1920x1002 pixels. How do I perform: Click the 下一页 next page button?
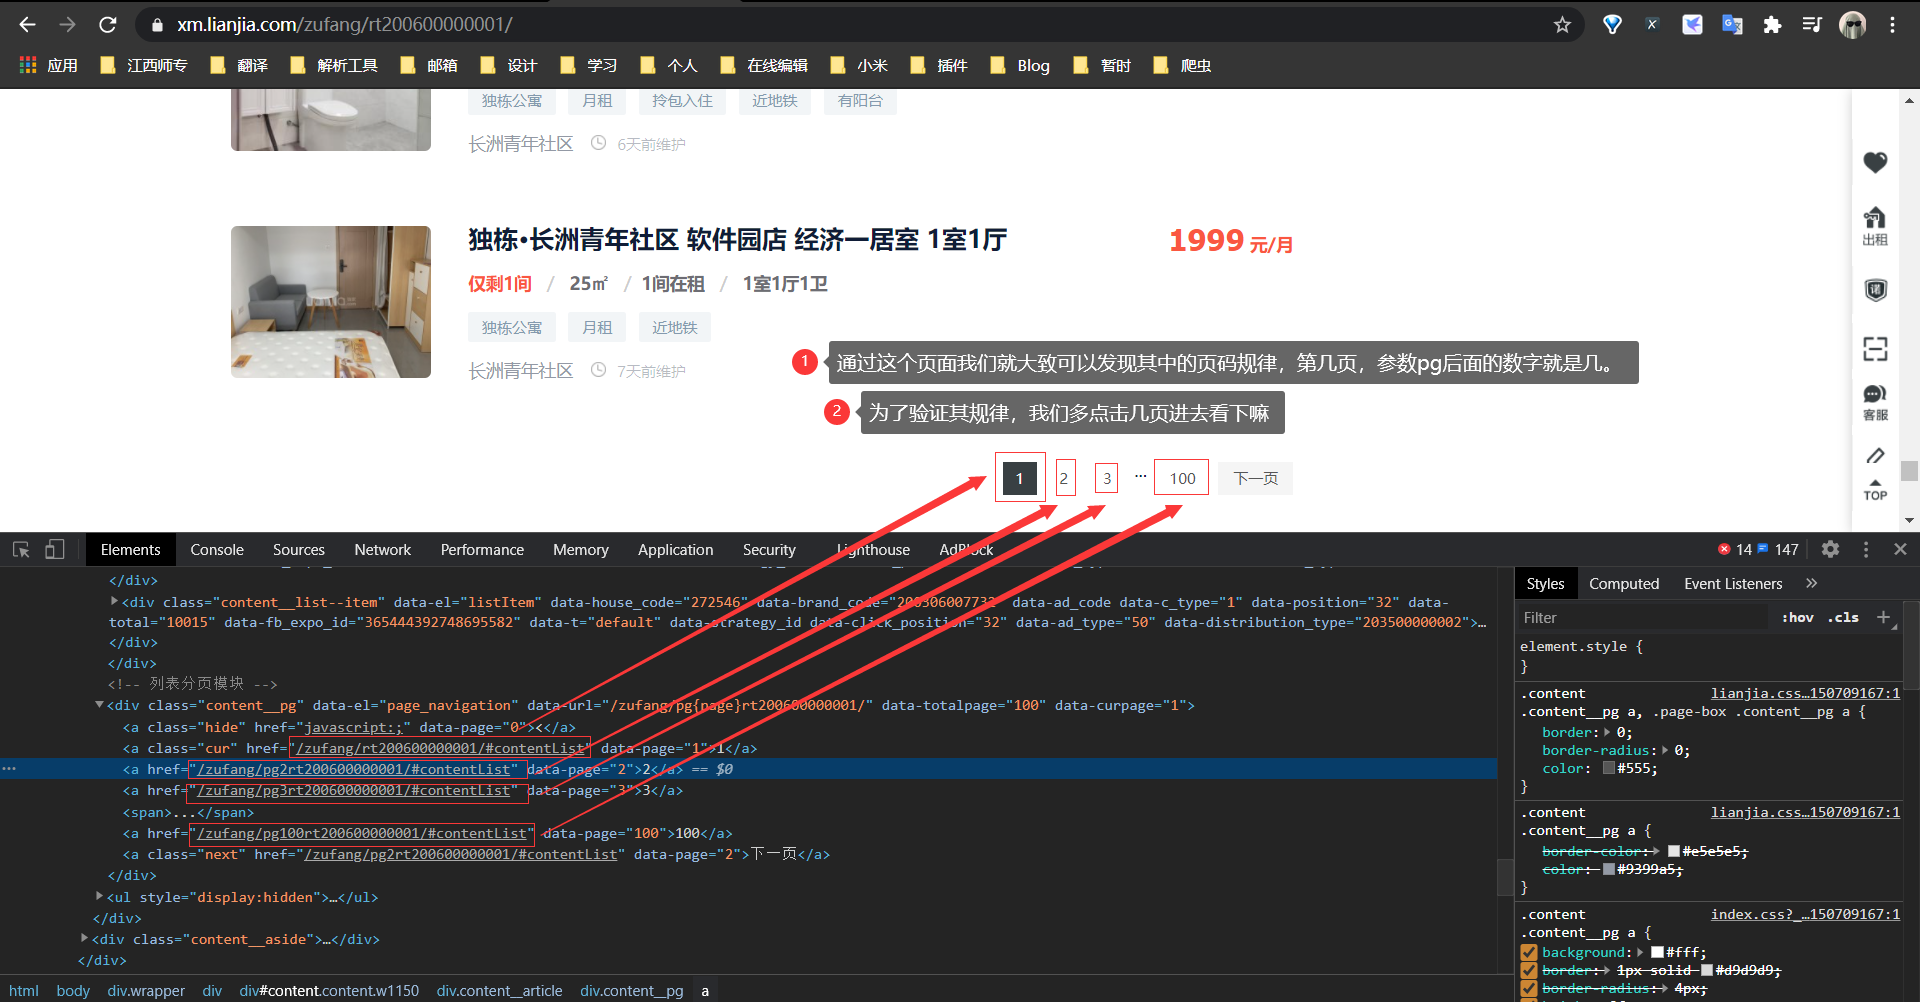tap(1255, 478)
